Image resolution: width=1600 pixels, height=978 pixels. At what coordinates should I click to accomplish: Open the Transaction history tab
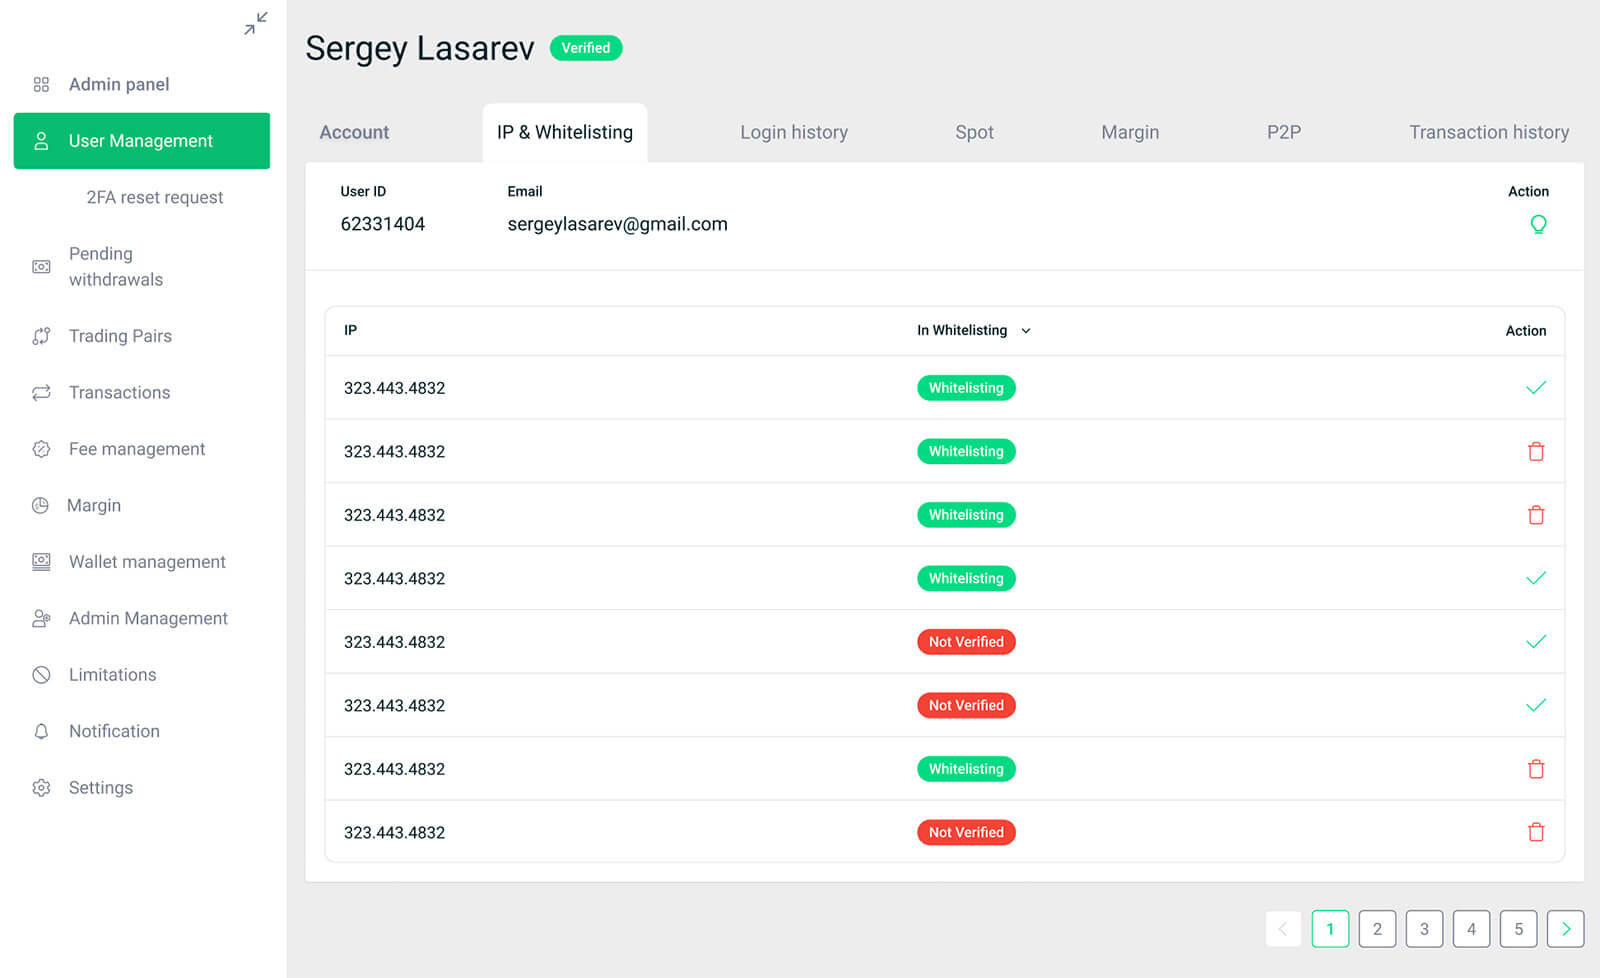pos(1488,132)
